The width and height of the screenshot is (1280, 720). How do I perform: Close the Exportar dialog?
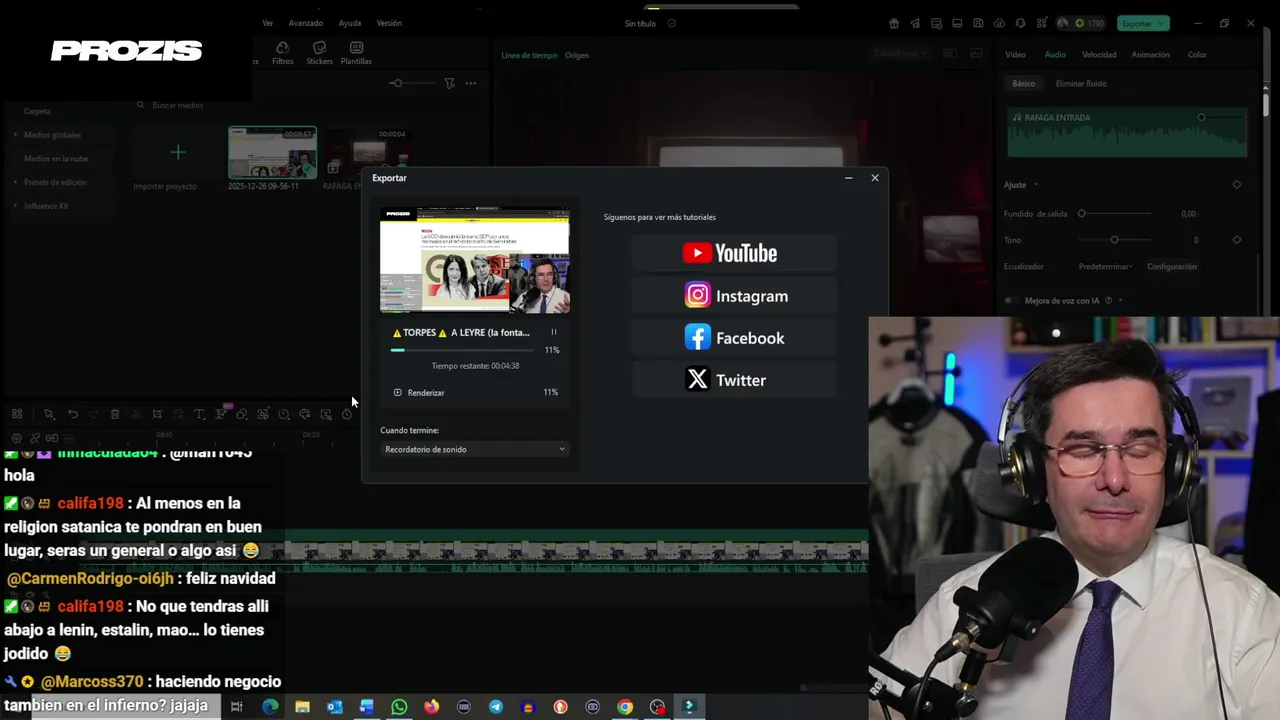[875, 178]
